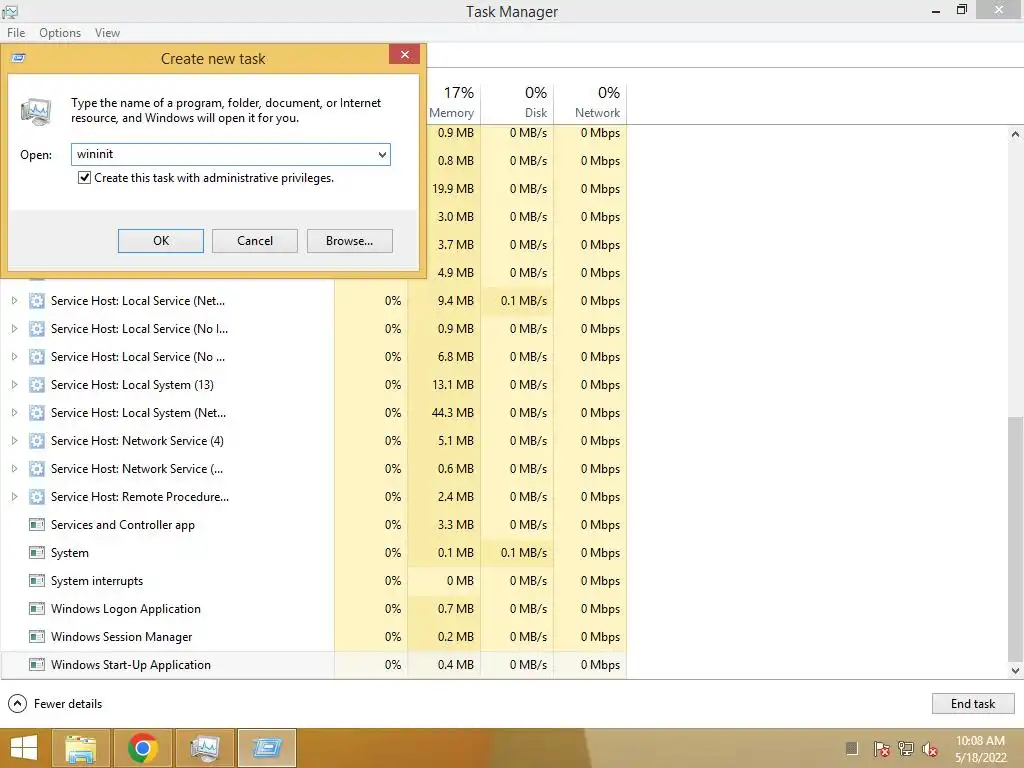This screenshot has height=768, width=1024.
Task: Open the Options menu
Action: [x=60, y=33]
